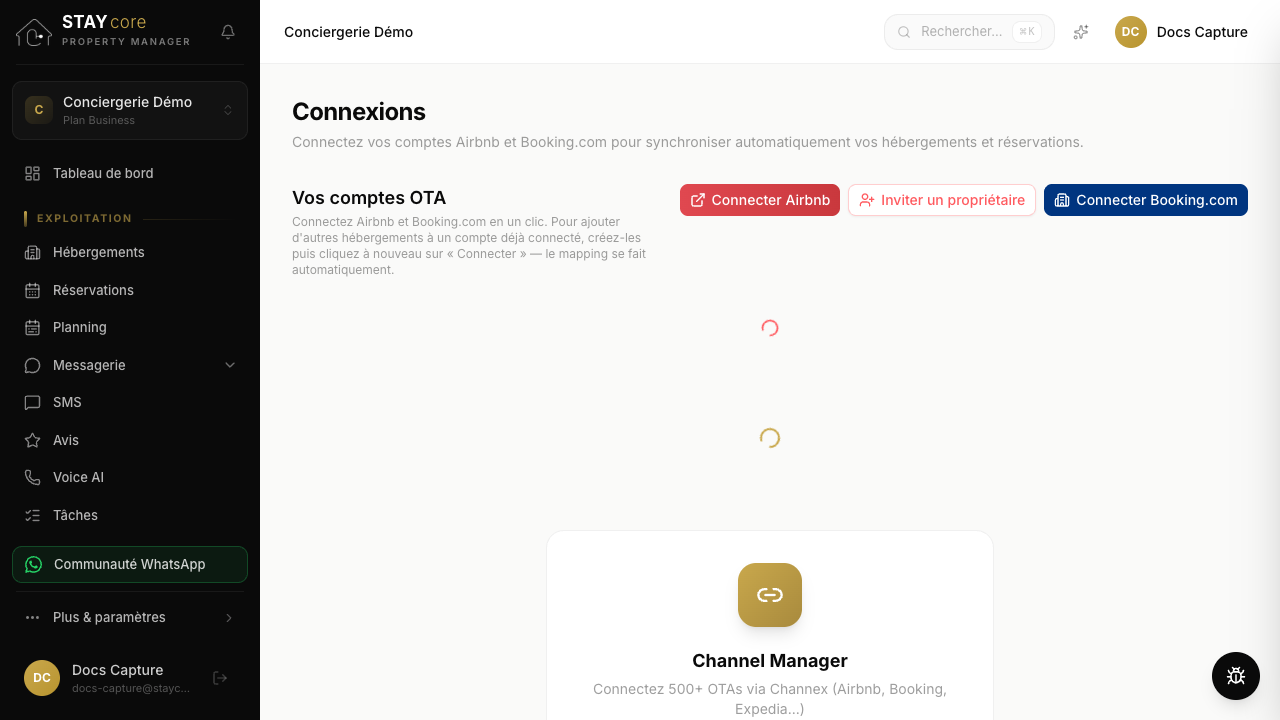The image size is (1280, 720).
Task: Click the Vos comptes OTA heading
Action: (369, 198)
